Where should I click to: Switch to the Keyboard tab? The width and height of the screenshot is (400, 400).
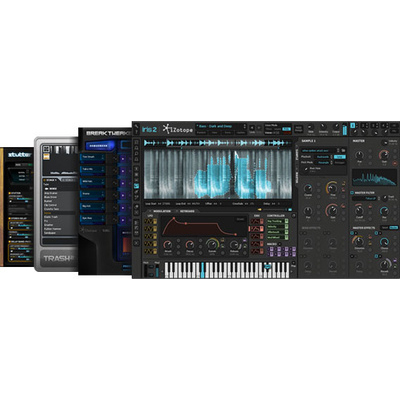pyautogui.click(x=187, y=211)
